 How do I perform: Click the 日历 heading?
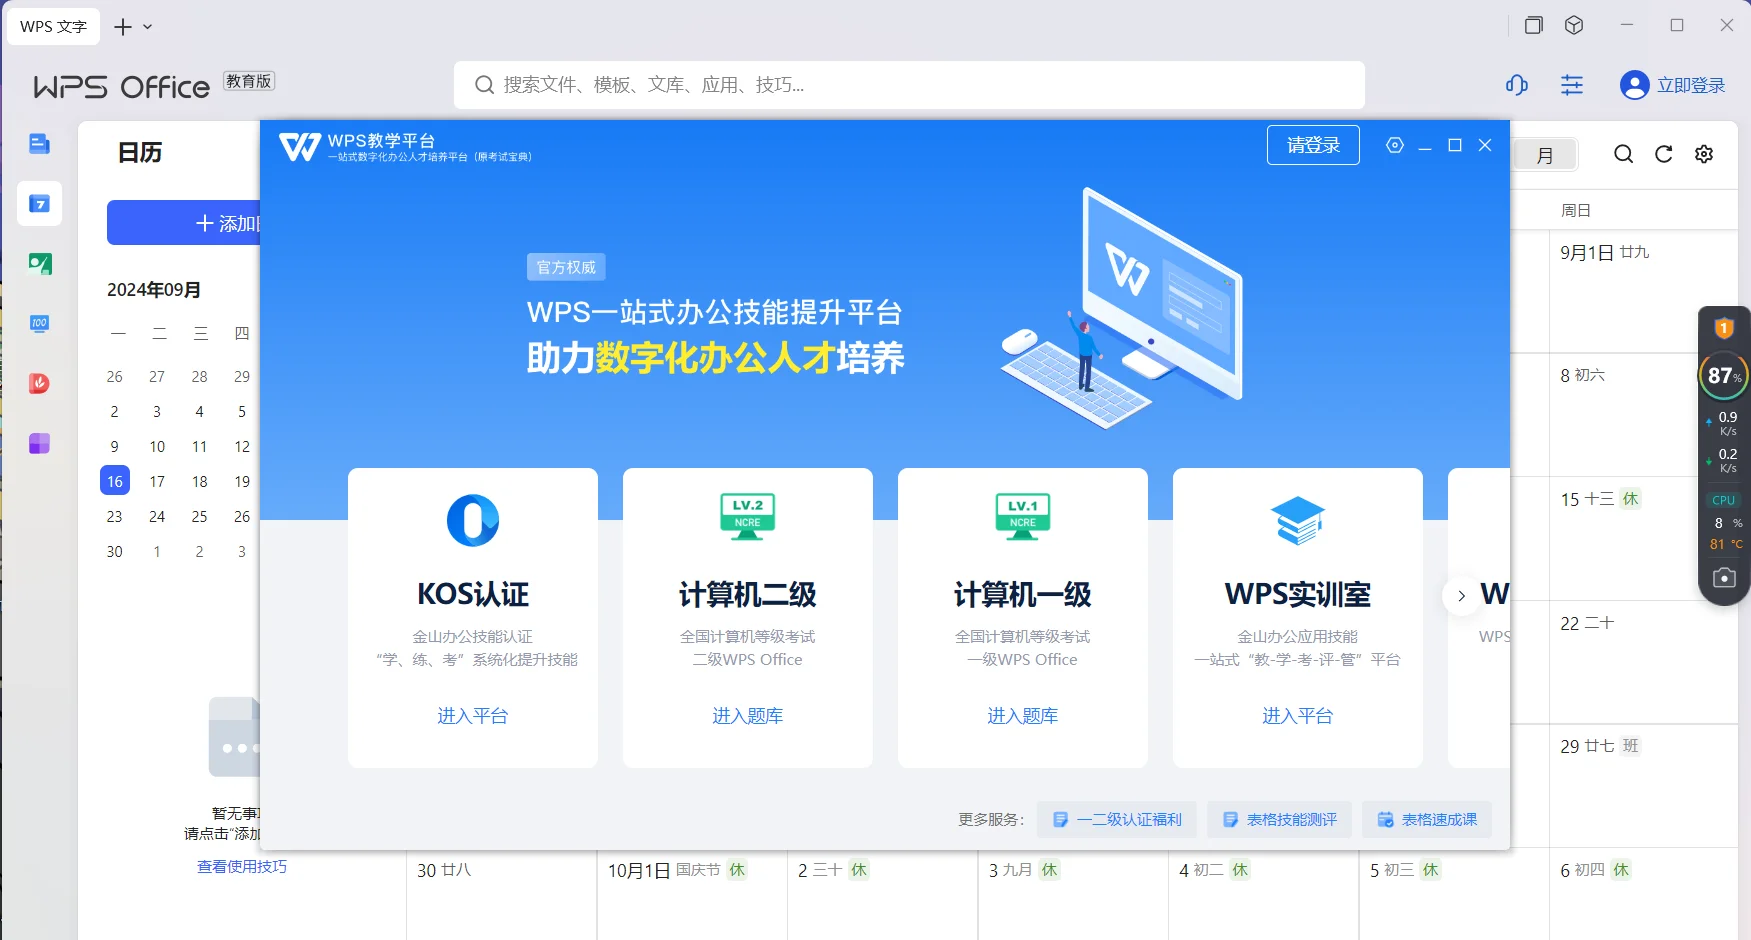click(x=140, y=152)
